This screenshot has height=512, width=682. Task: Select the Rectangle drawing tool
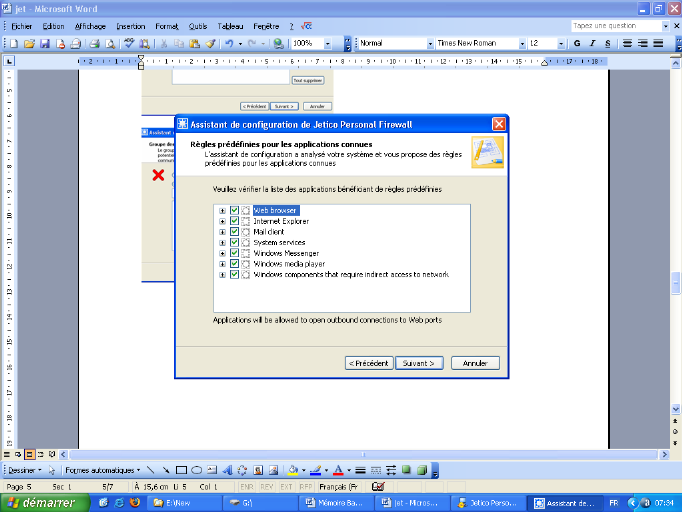181,470
